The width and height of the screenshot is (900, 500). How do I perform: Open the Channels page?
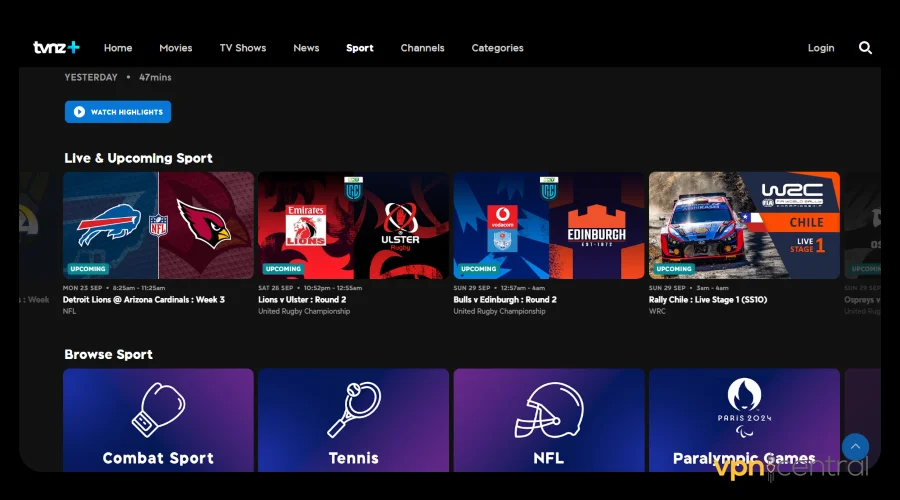coord(422,48)
